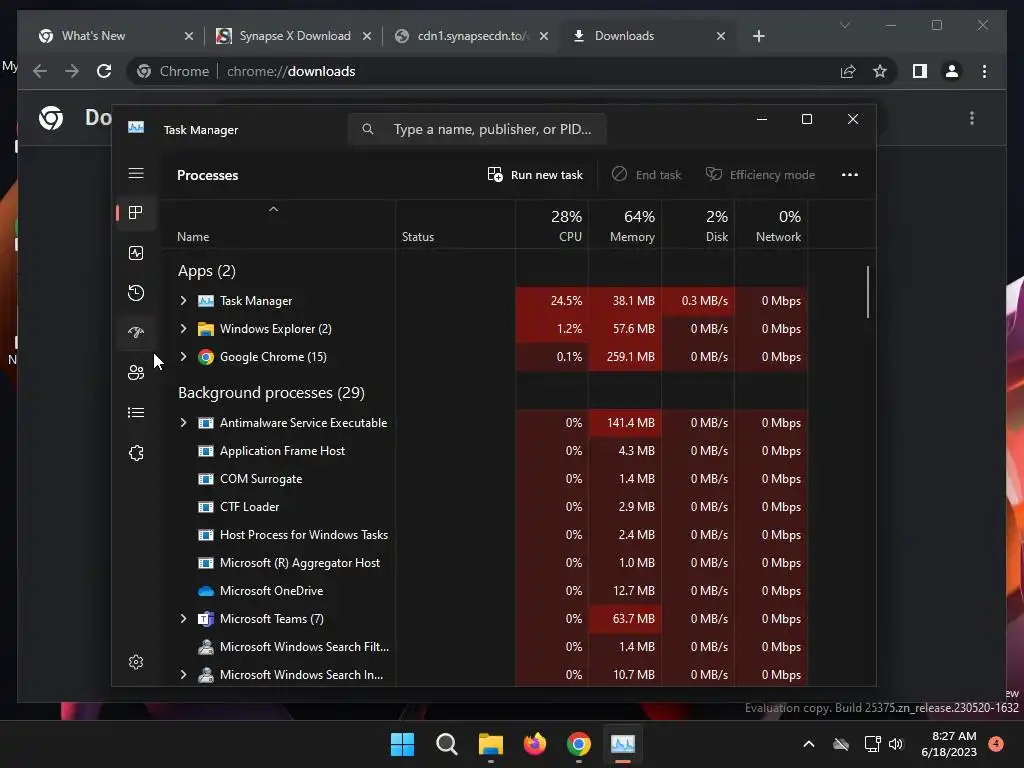Screen dimensions: 1024x768
Task: Click Chrome back arrow
Action: coord(40,71)
